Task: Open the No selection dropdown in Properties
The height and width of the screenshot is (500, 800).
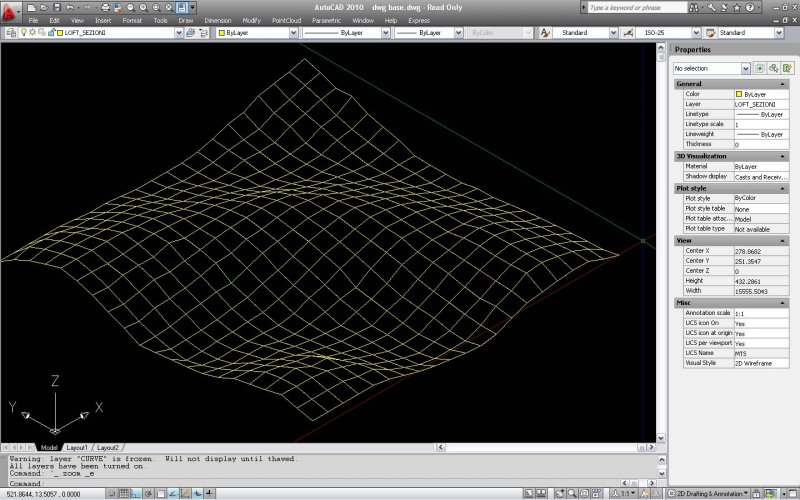Action: pos(745,68)
